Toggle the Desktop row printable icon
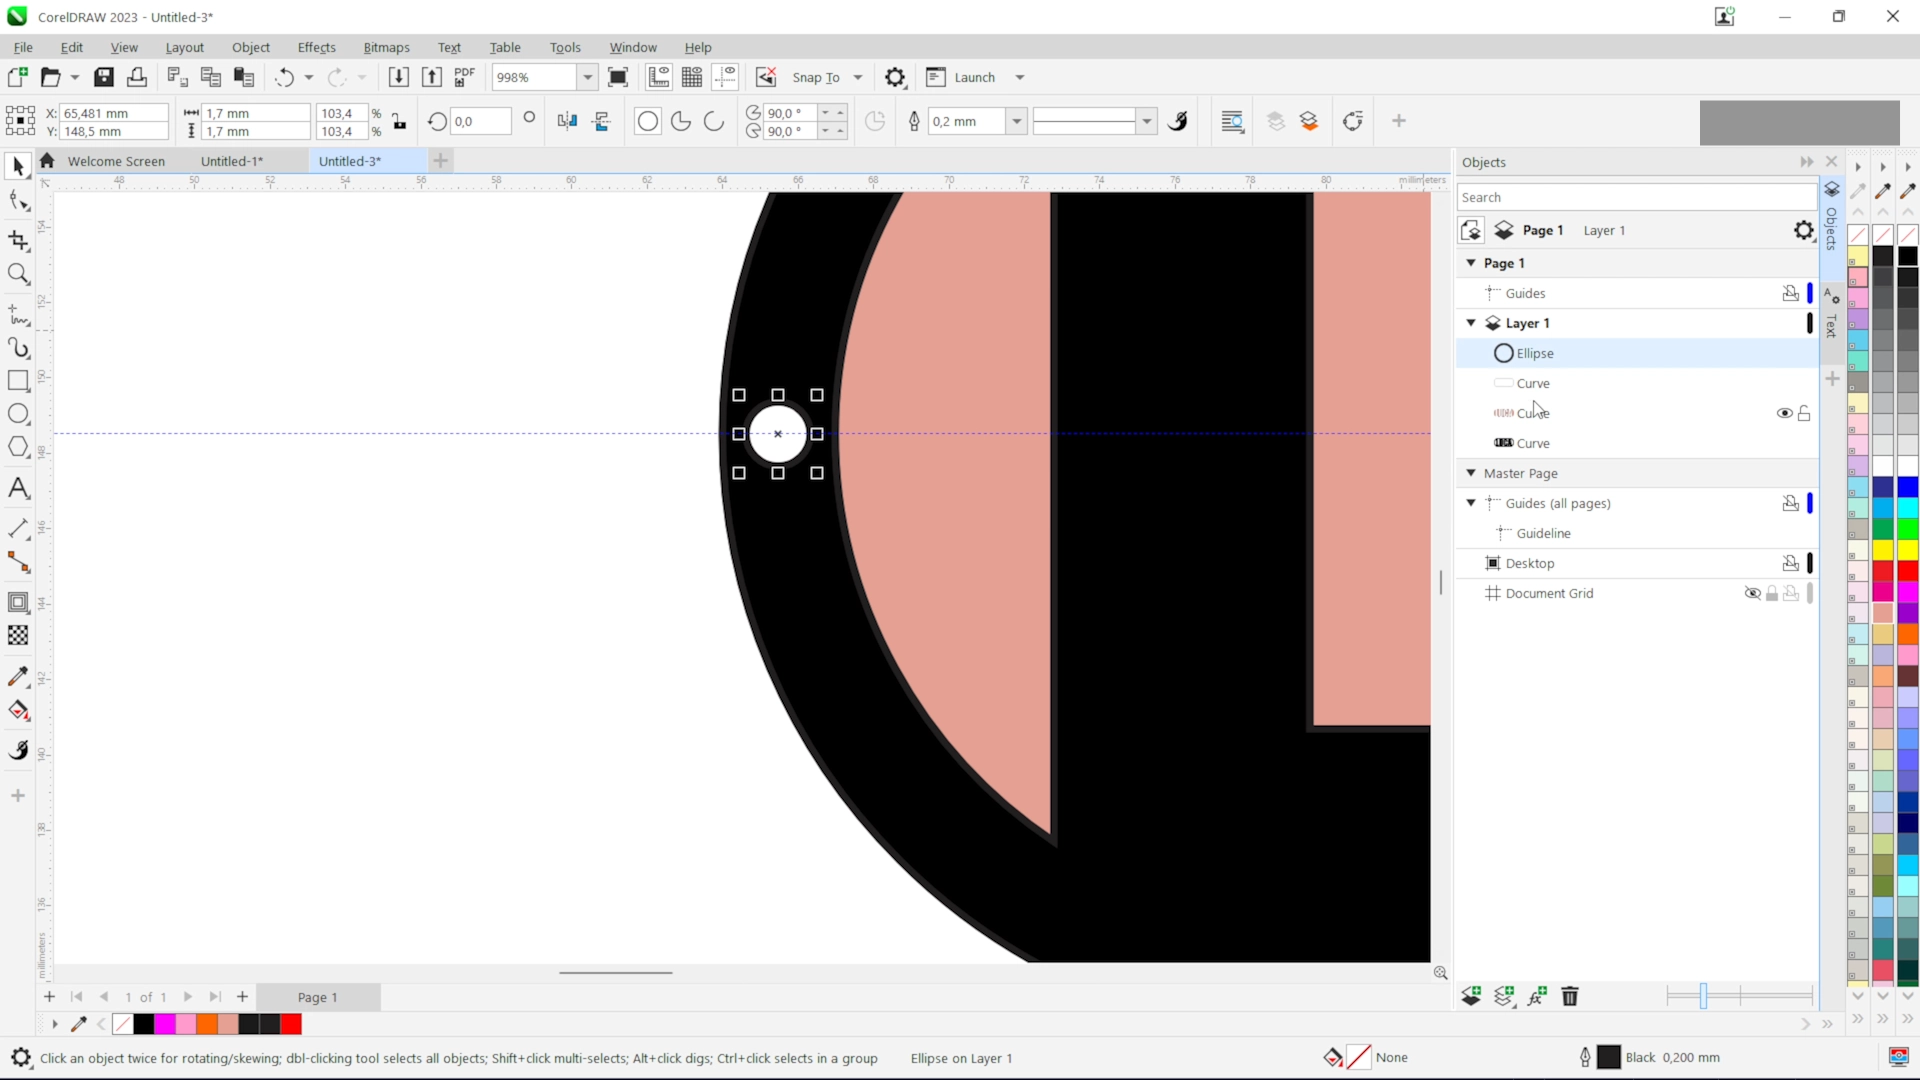The width and height of the screenshot is (1920, 1080). pos(1790,563)
